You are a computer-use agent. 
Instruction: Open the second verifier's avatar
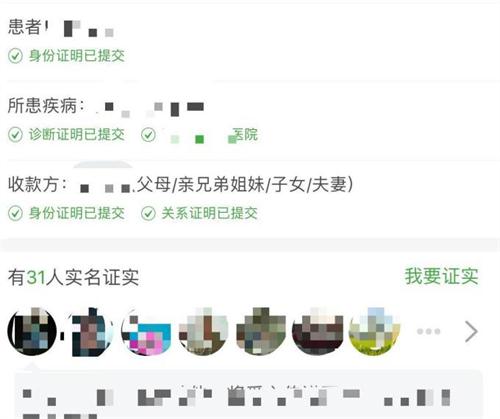[90, 332]
